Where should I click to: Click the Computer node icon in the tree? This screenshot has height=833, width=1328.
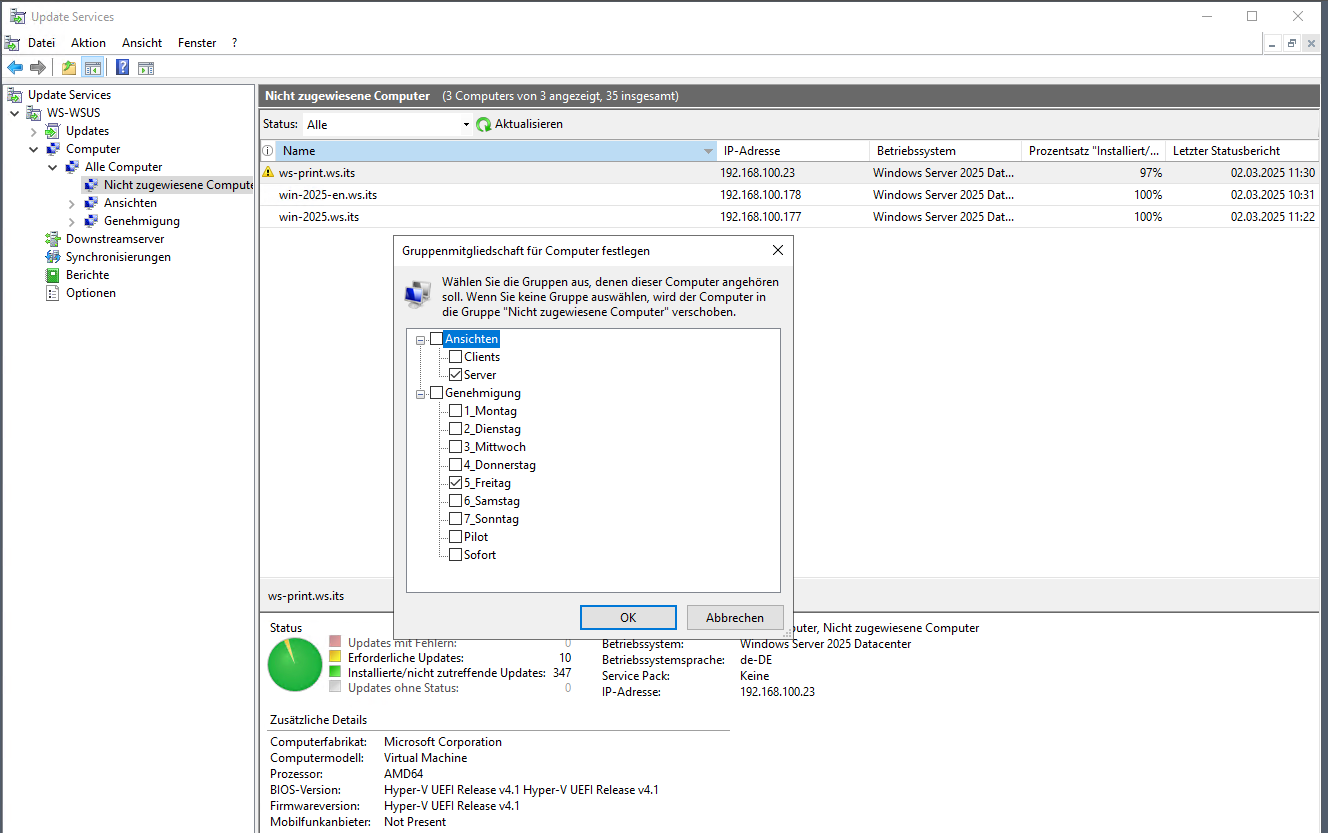[53, 149]
